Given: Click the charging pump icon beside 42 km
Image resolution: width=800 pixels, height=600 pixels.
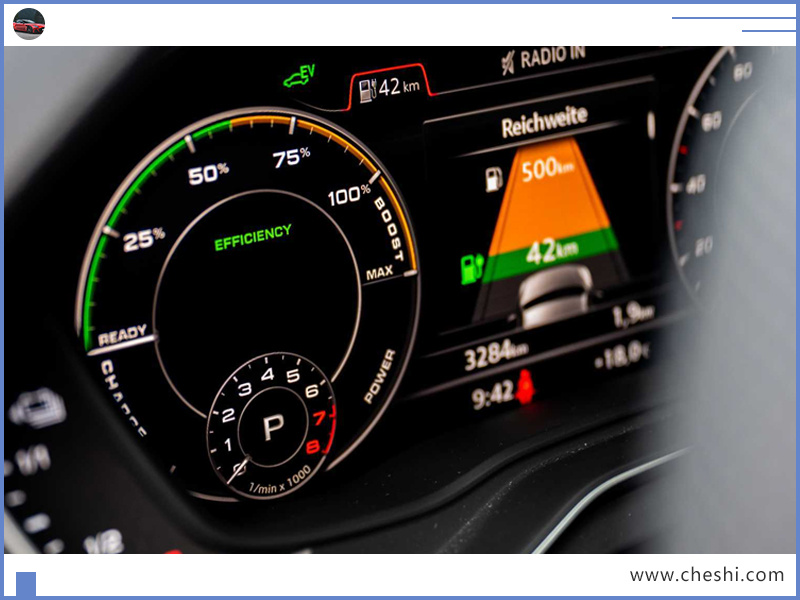Looking at the screenshot, I should [x=367, y=90].
